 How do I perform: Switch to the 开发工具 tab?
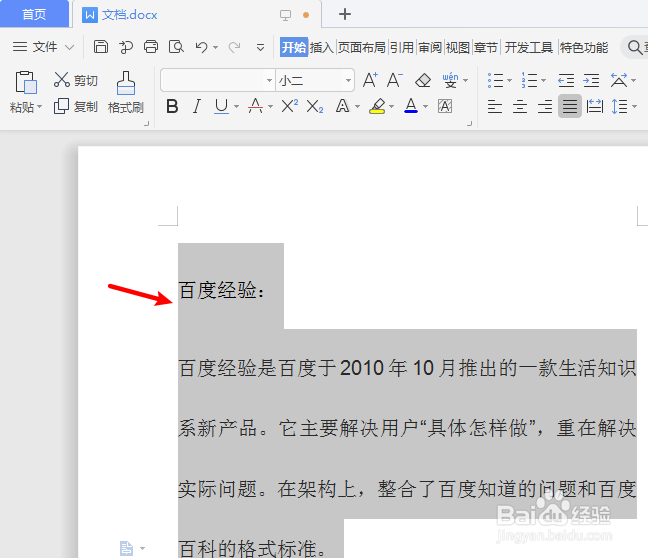[529, 48]
